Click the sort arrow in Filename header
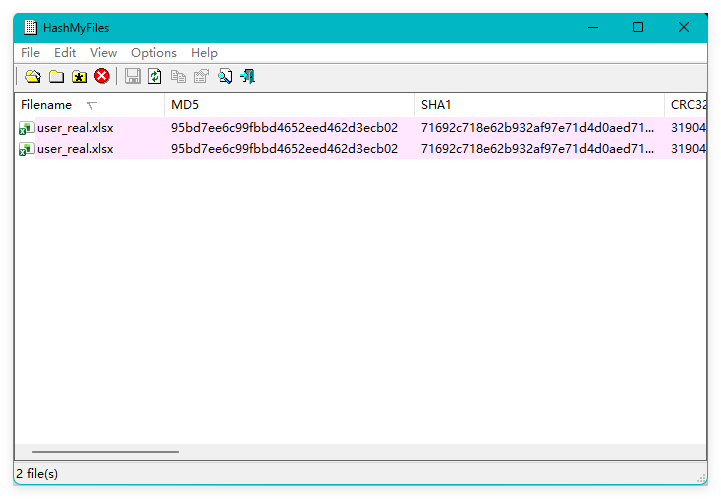Screen dimensions: 721x499 [x=92, y=106]
